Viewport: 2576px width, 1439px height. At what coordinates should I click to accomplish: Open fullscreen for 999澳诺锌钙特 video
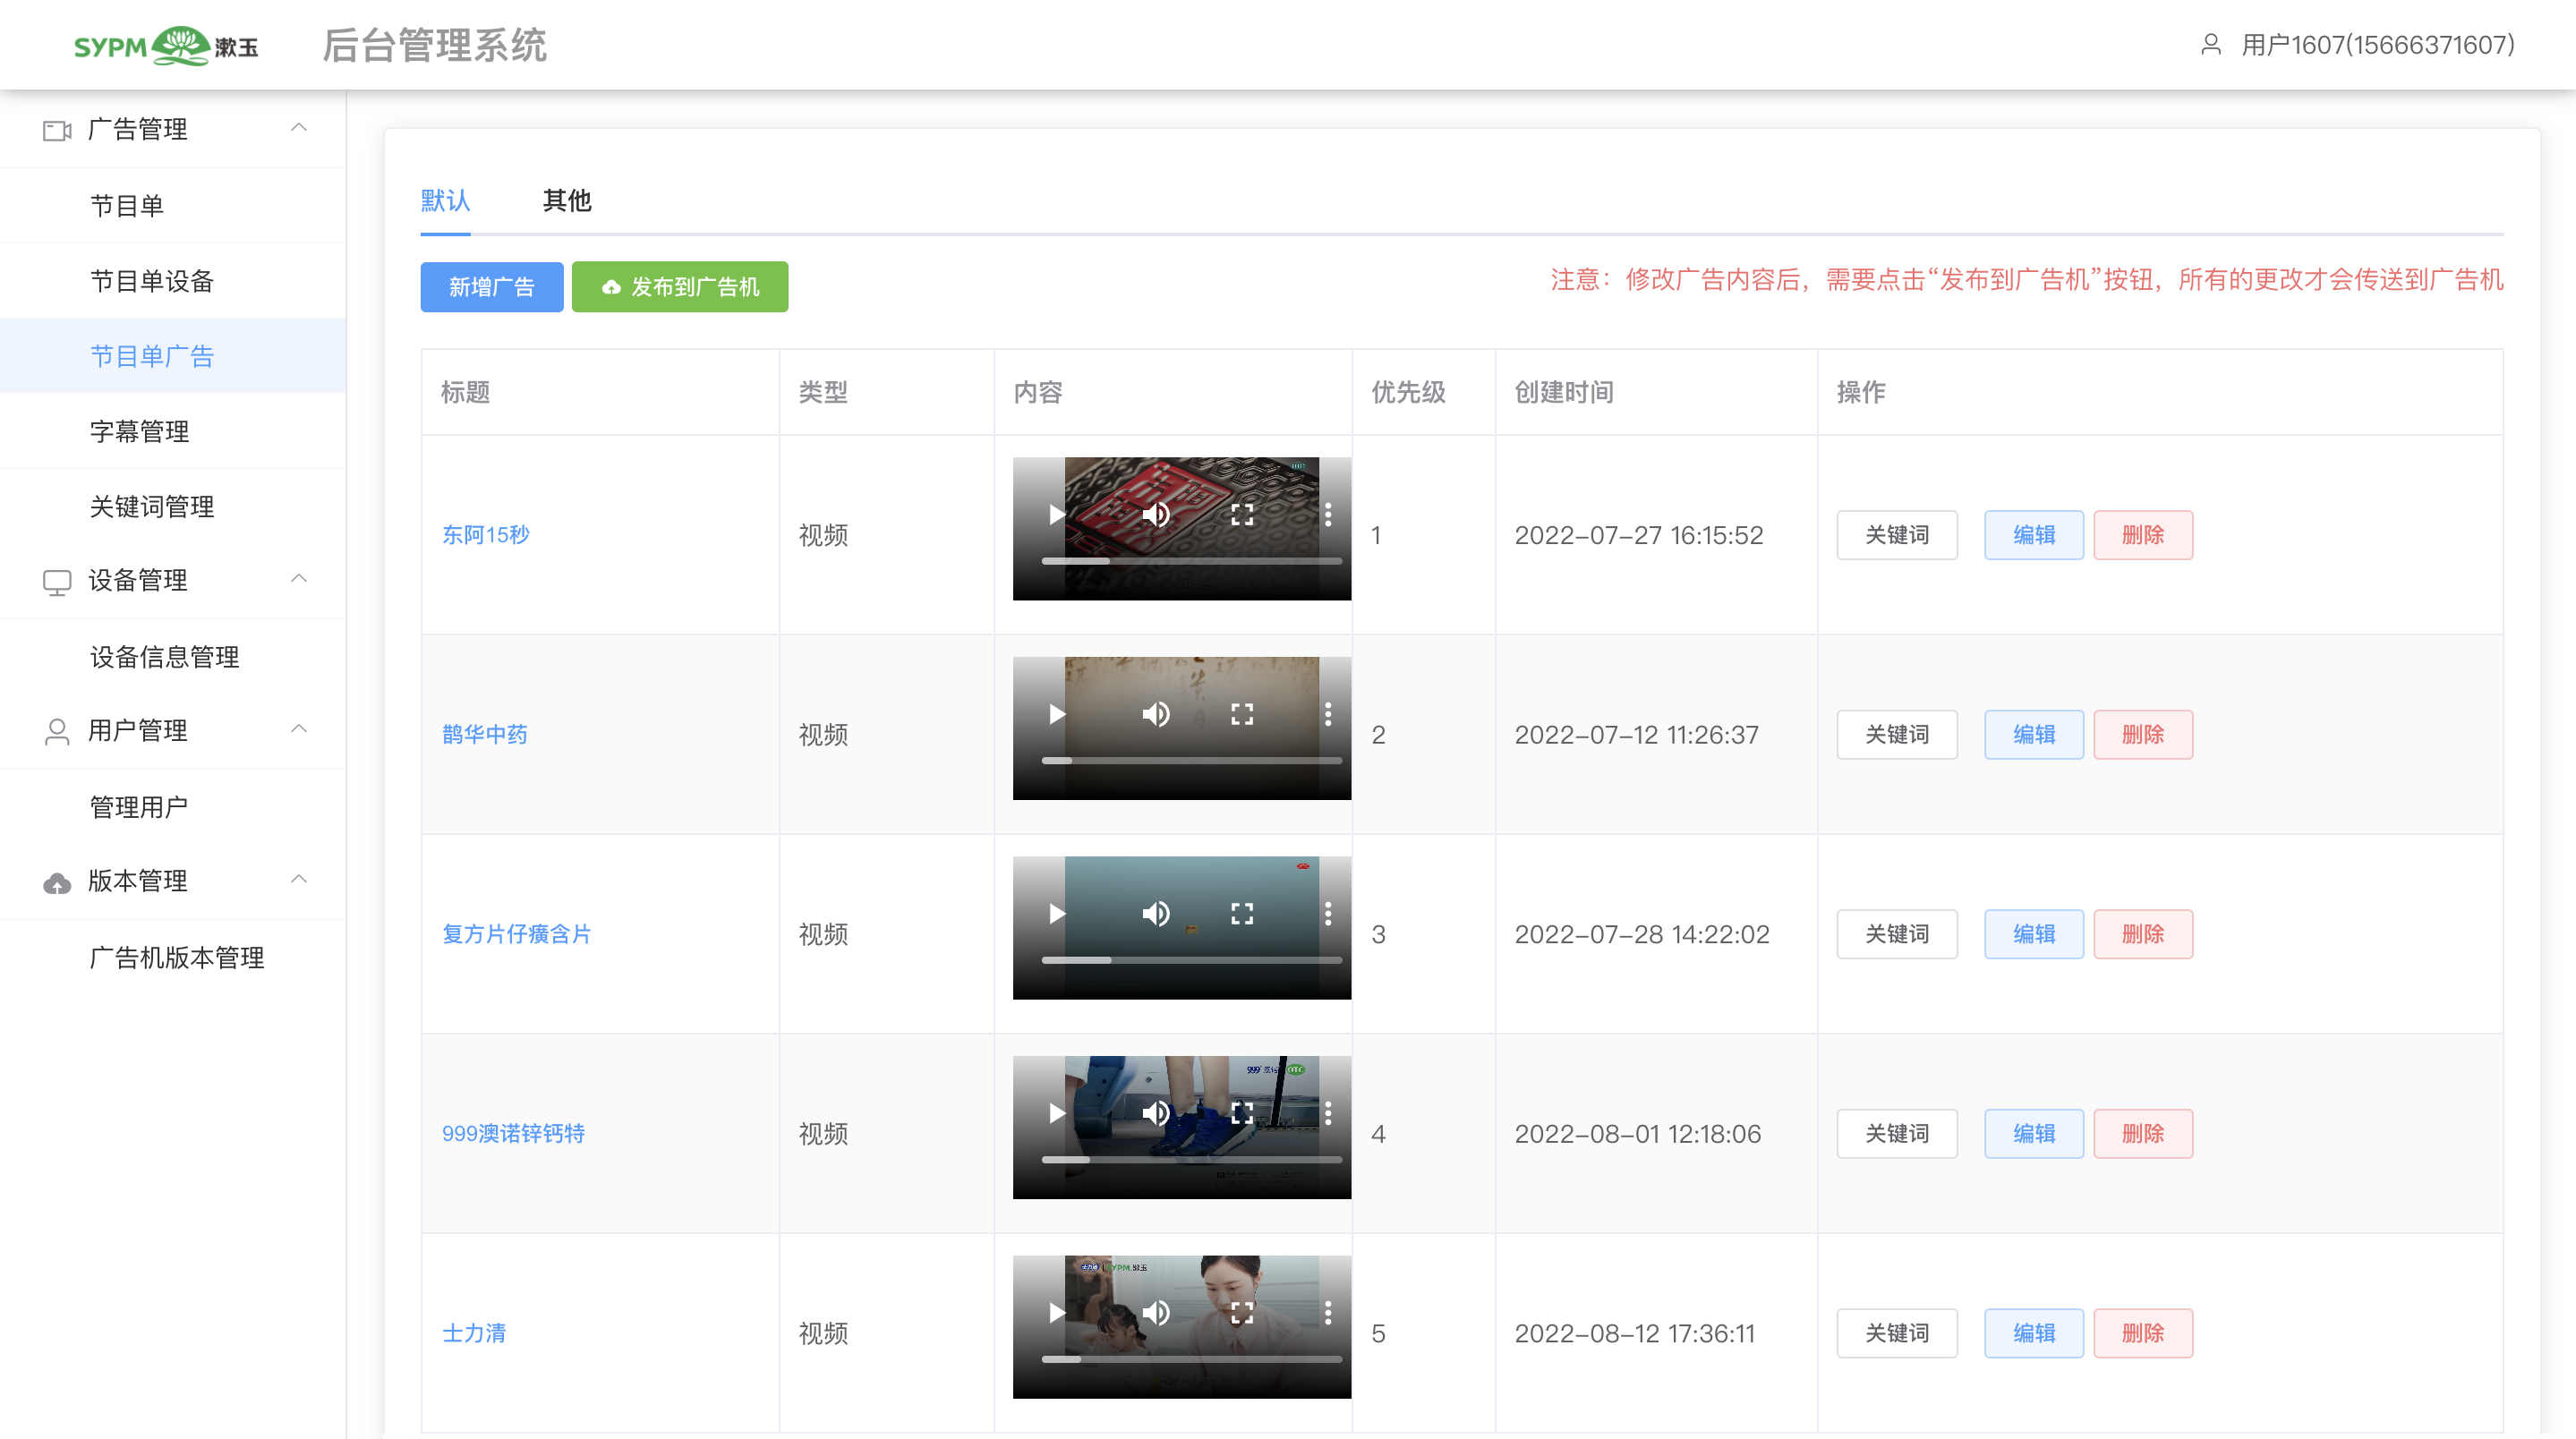(x=1242, y=1113)
